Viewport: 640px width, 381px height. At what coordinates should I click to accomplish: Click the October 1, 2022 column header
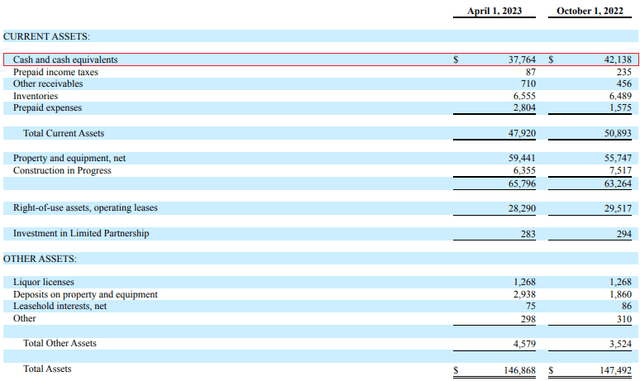[x=590, y=11]
